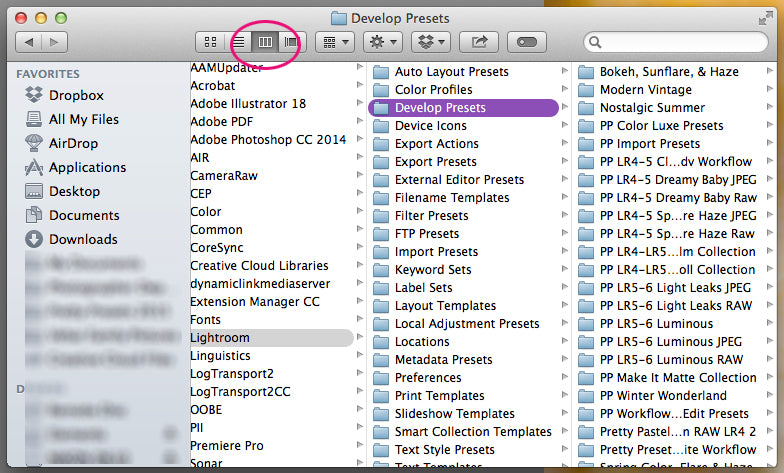Select column view mode
Image resolution: width=784 pixels, height=473 pixels.
click(265, 42)
